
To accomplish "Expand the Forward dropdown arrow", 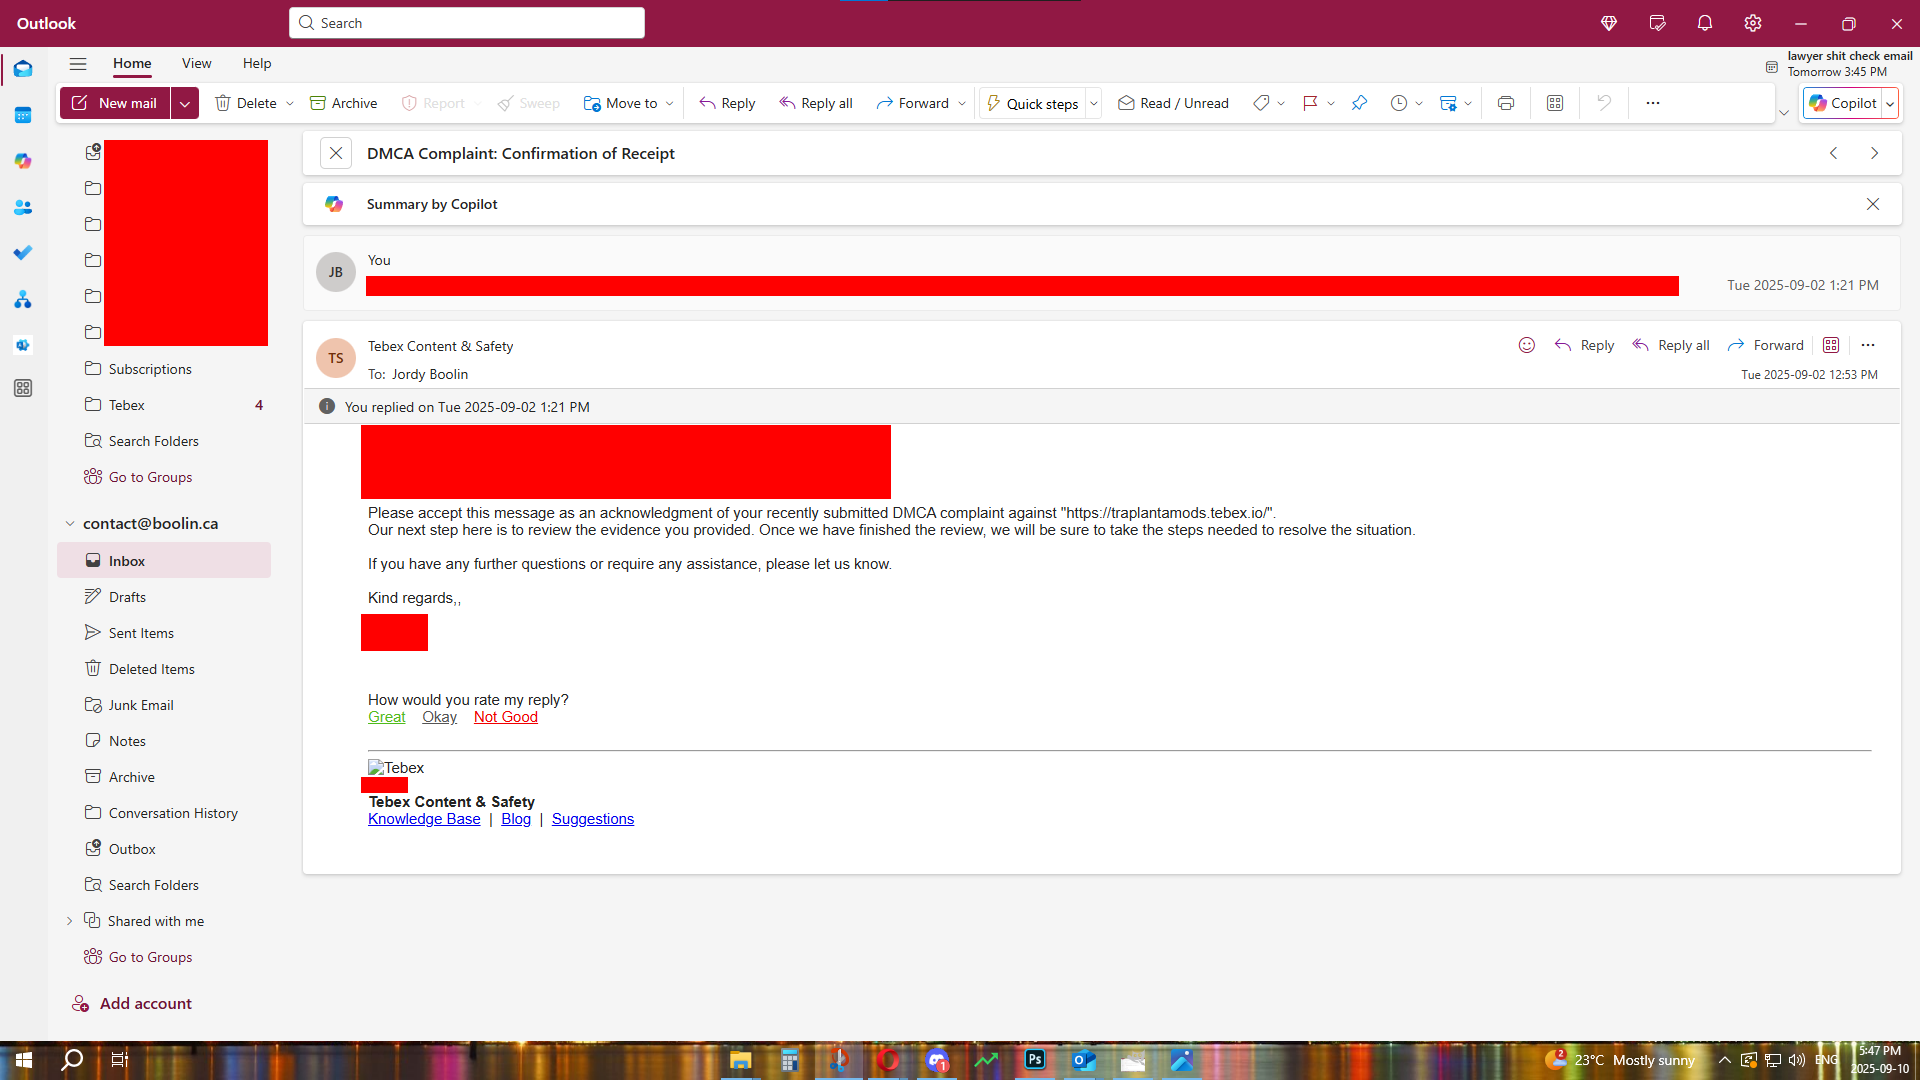I will point(962,103).
